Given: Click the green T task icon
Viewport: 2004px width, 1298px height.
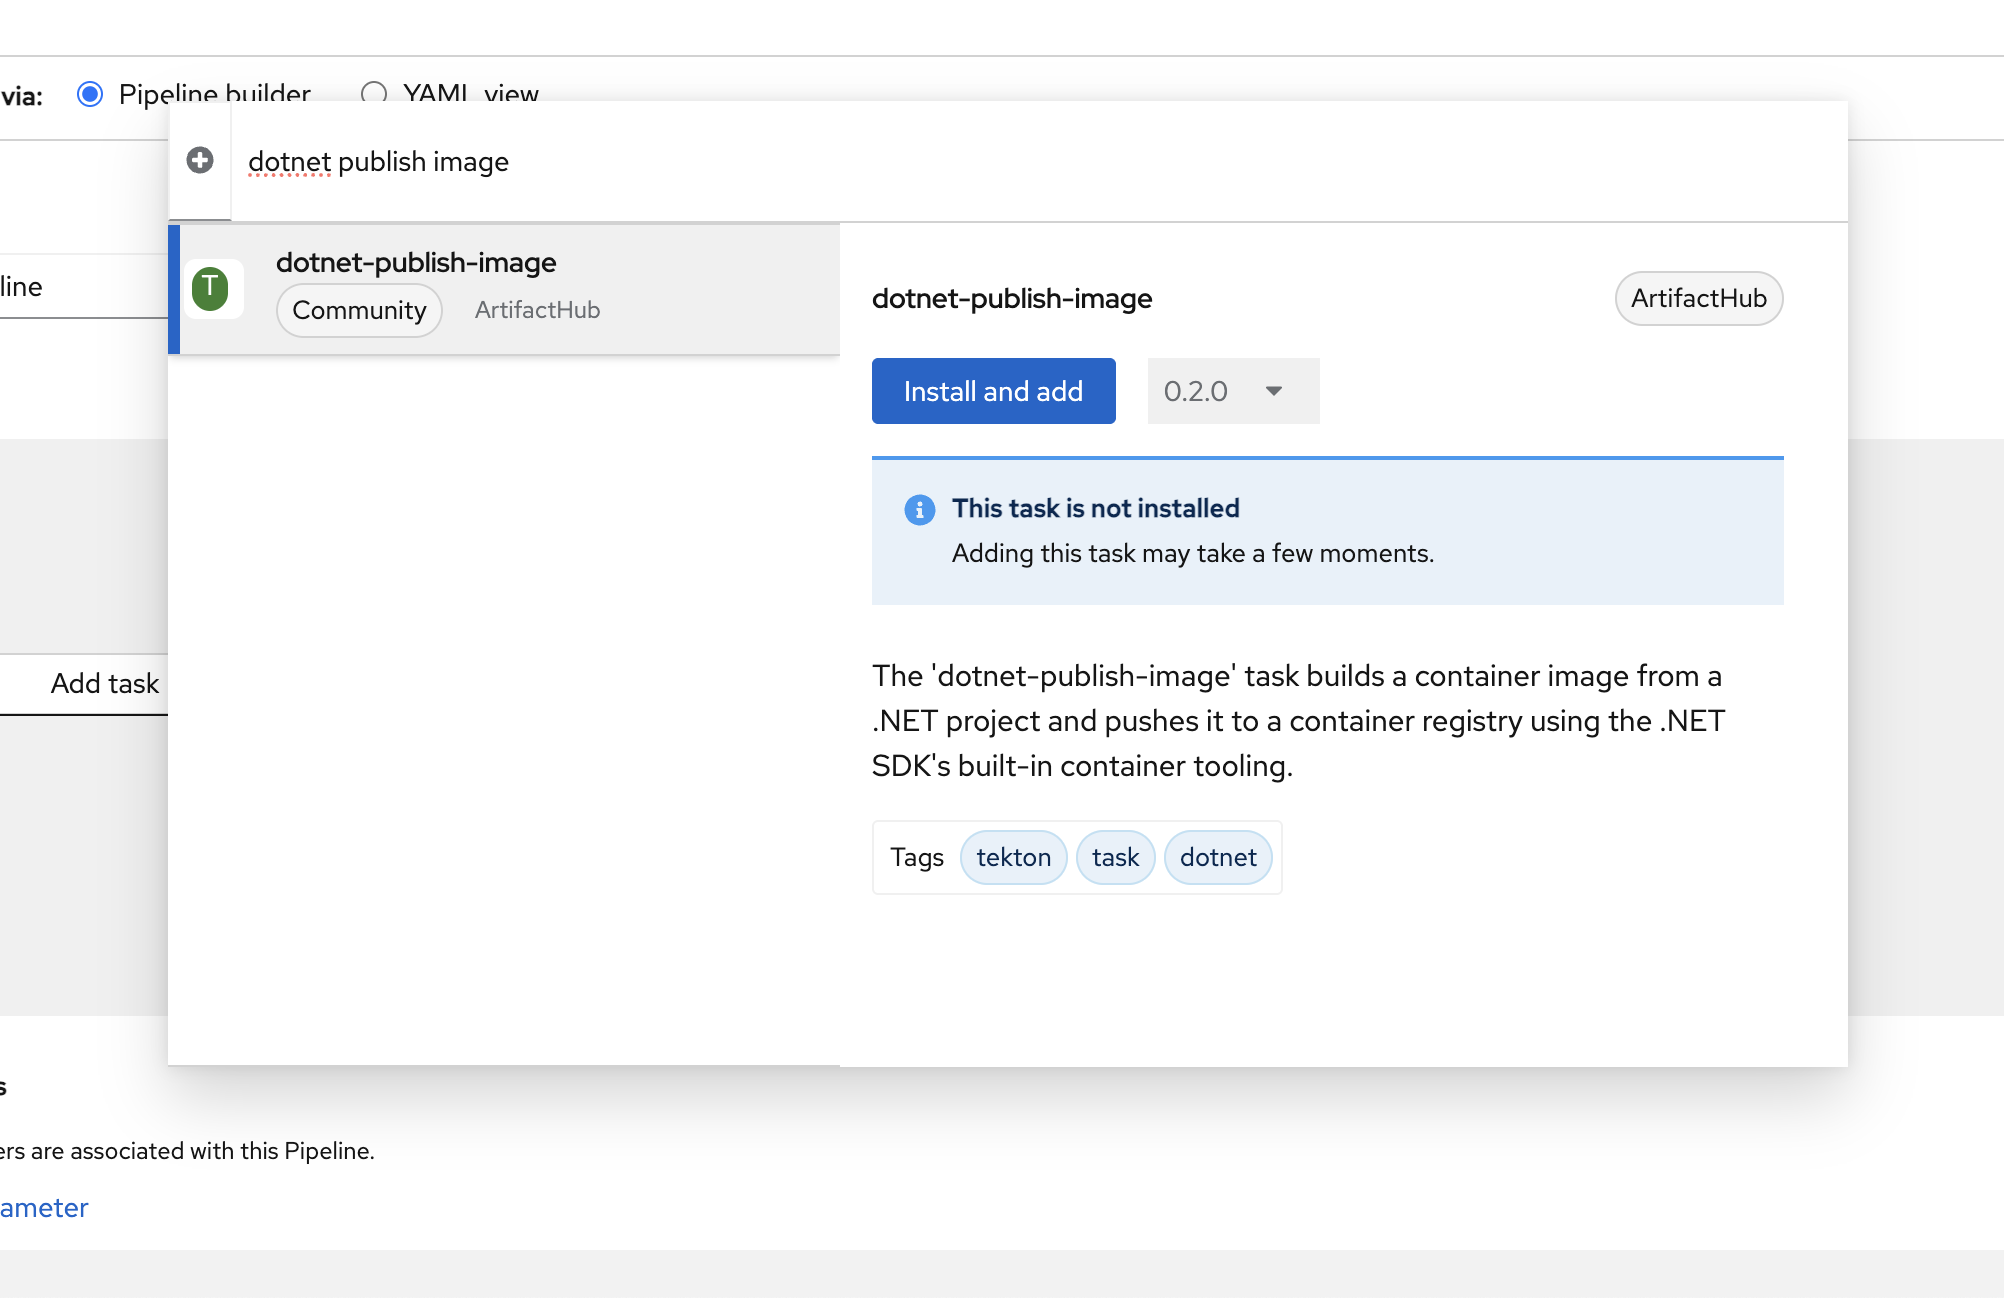Looking at the screenshot, I should [x=210, y=289].
